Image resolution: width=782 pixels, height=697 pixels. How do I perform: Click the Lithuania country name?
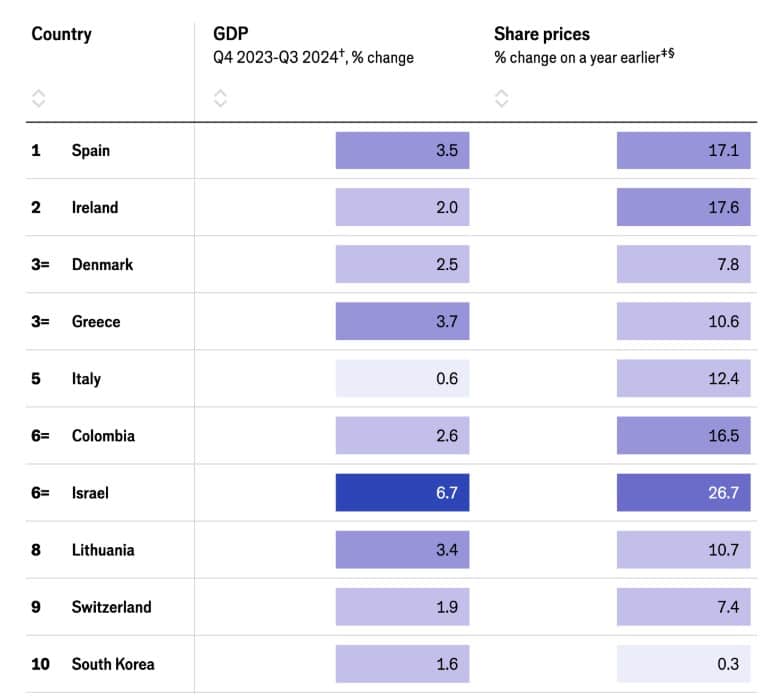point(104,550)
